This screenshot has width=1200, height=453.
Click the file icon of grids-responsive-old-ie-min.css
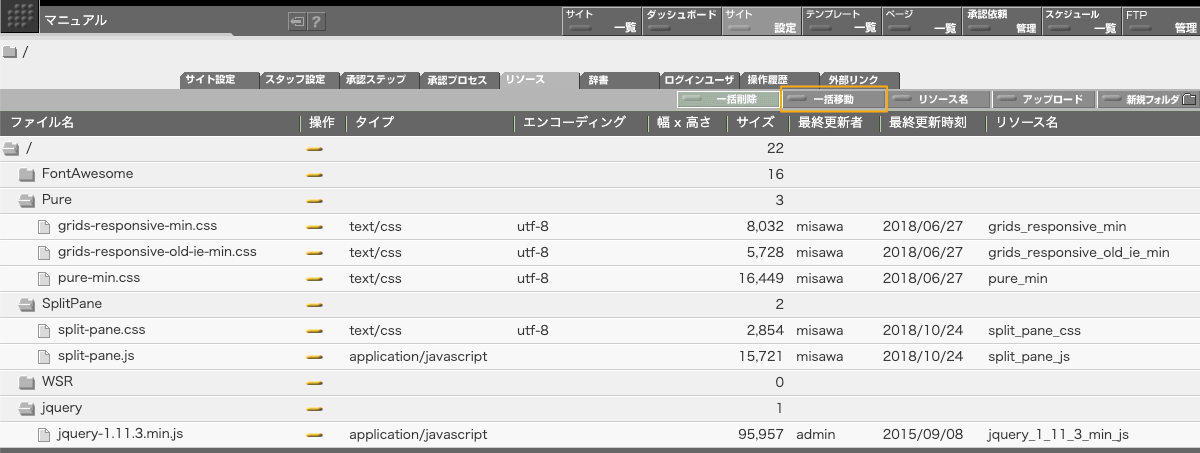point(43,252)
